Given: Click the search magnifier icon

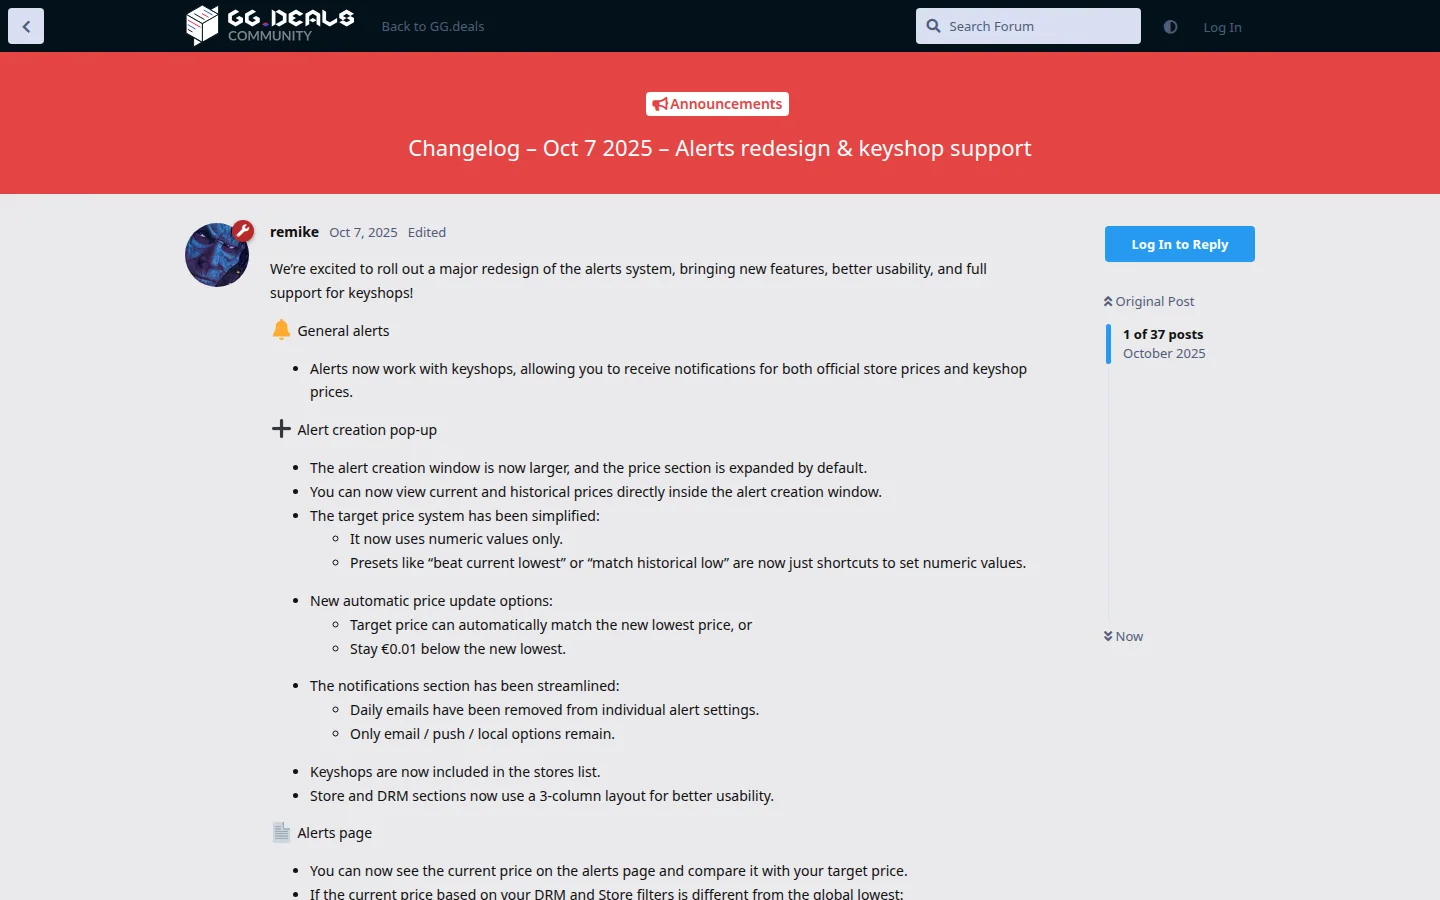Looking at the screenshot, I should (933, 26).
